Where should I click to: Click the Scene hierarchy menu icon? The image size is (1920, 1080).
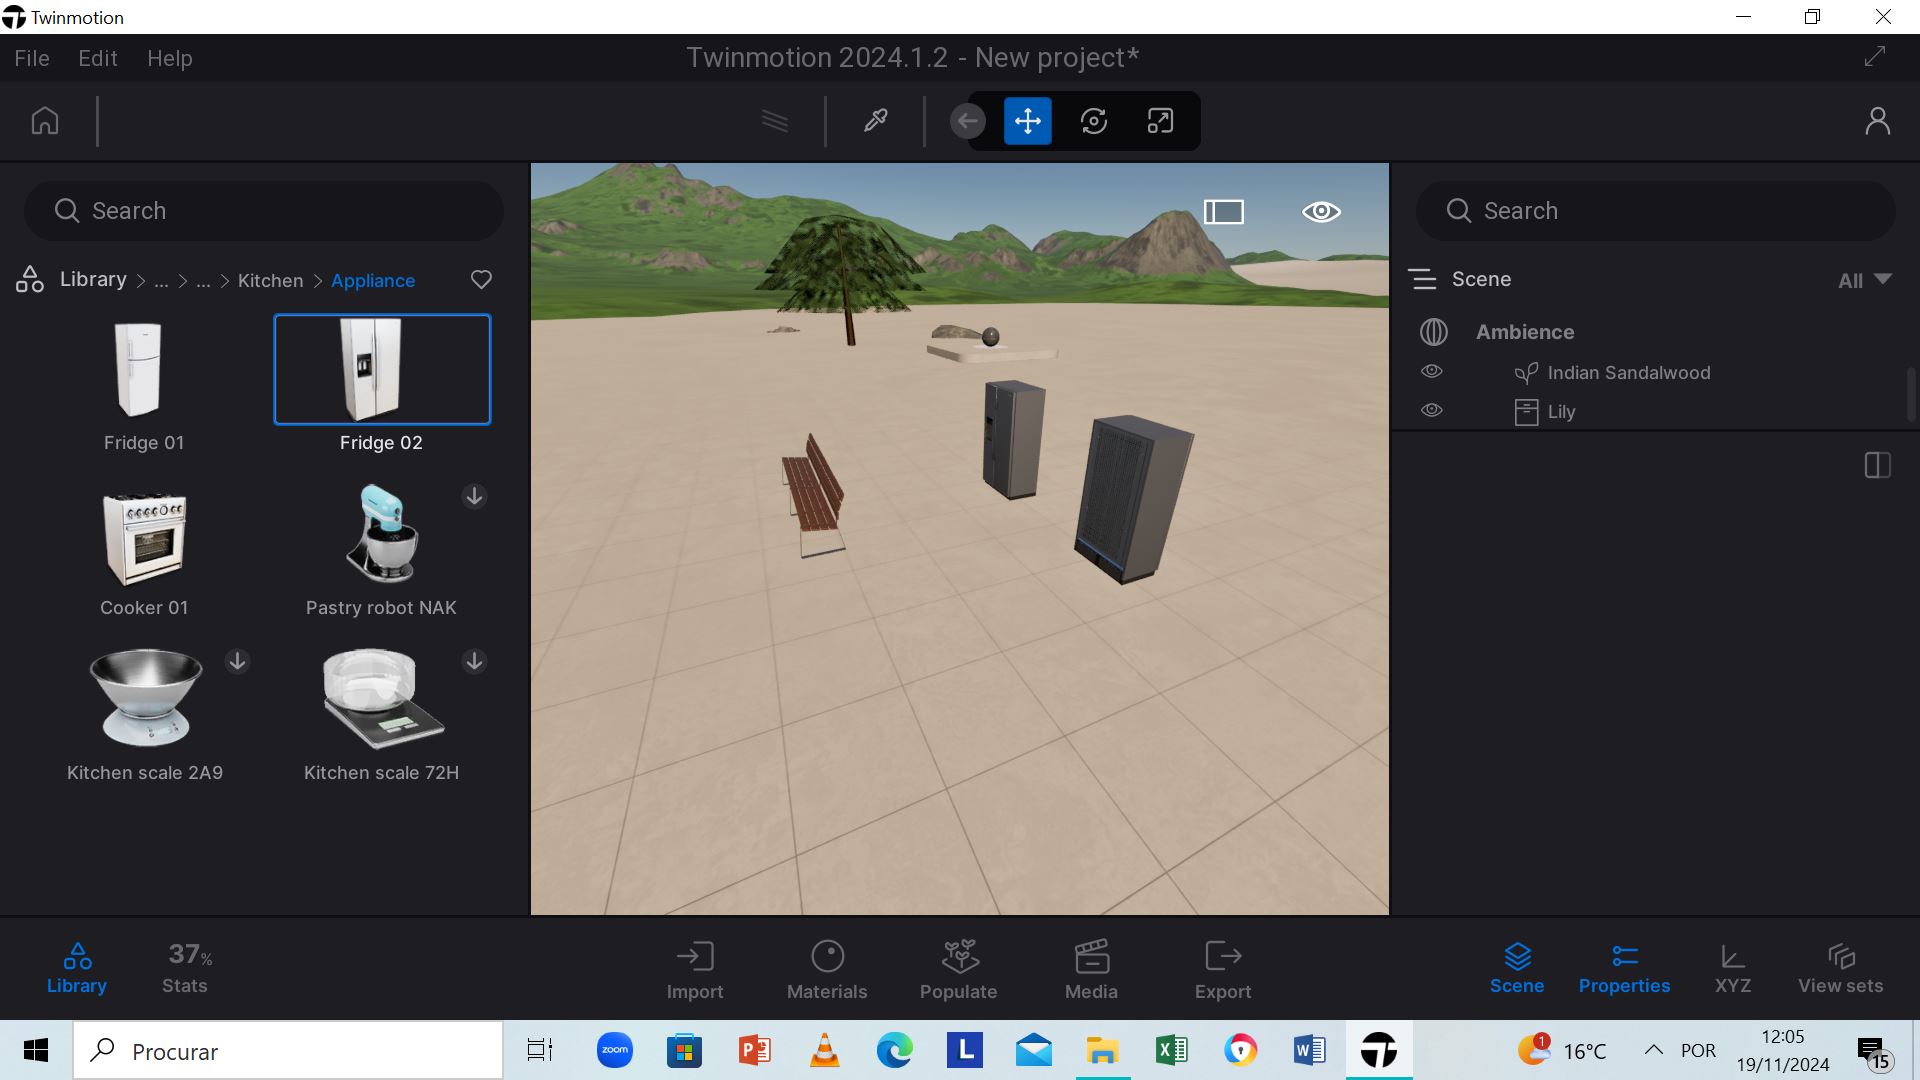pos(1422,279)
